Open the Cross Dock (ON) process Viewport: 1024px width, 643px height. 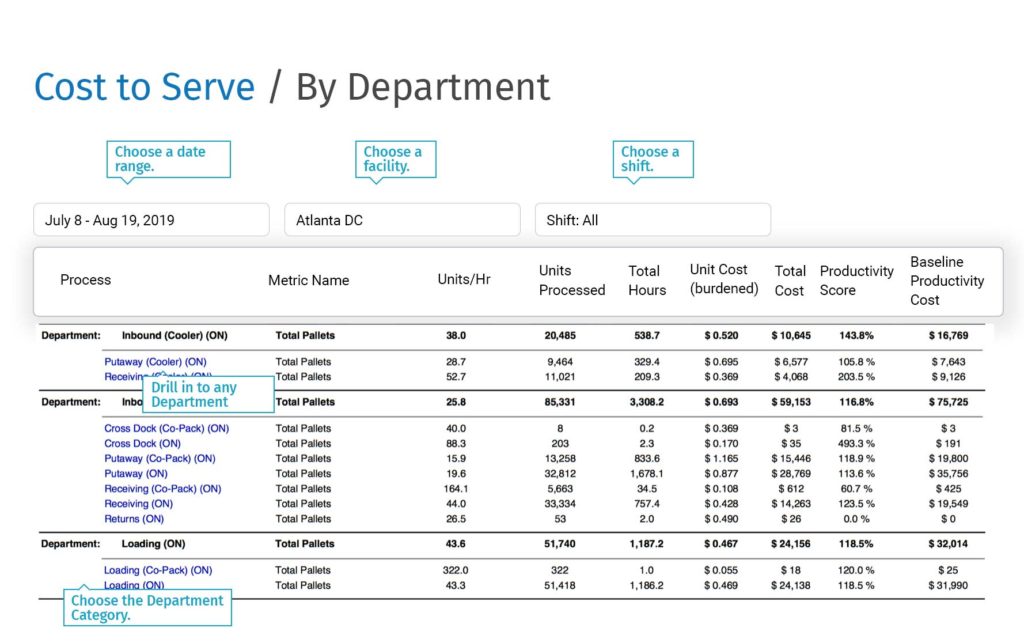[142, 443]
